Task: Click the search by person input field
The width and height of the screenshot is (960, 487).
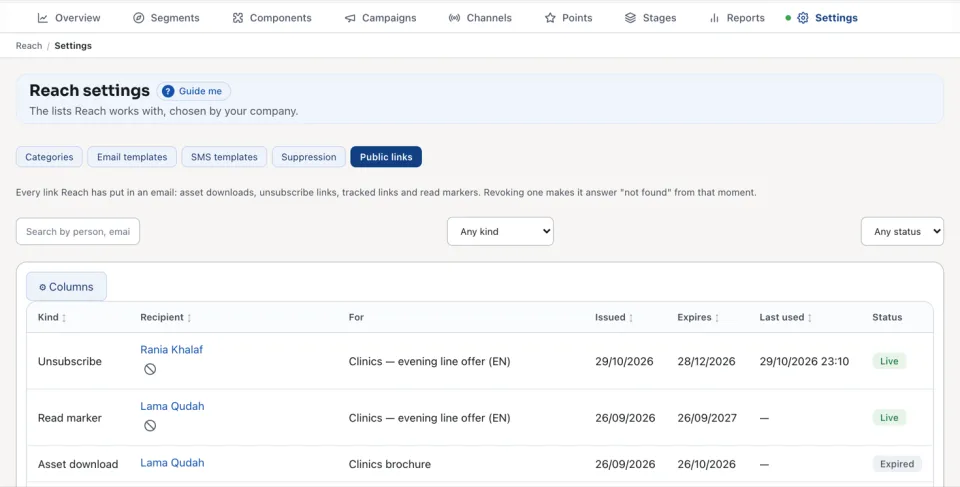Action: [x=78, y=232]
